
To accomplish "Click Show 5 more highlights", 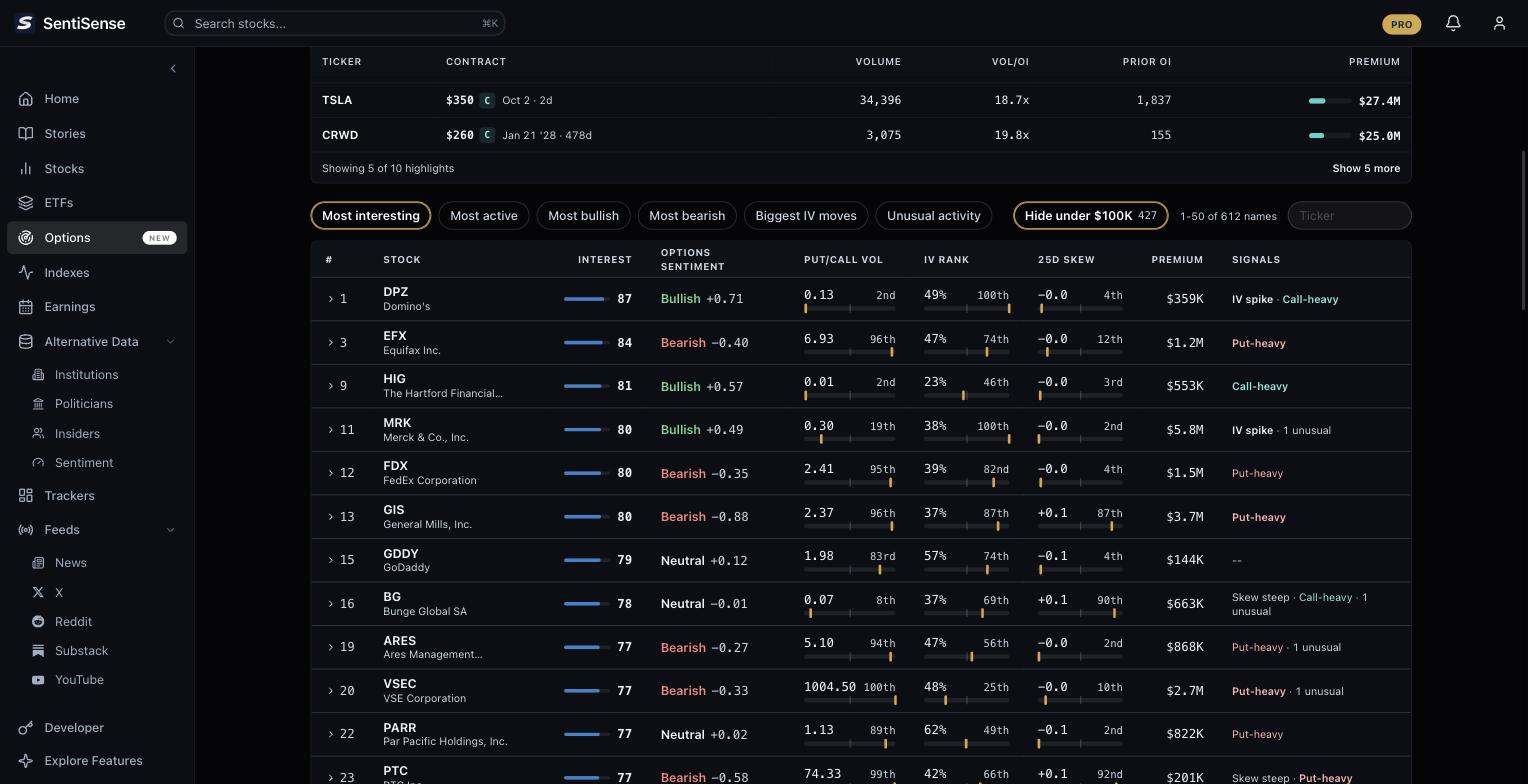I will coord(1366,168).
